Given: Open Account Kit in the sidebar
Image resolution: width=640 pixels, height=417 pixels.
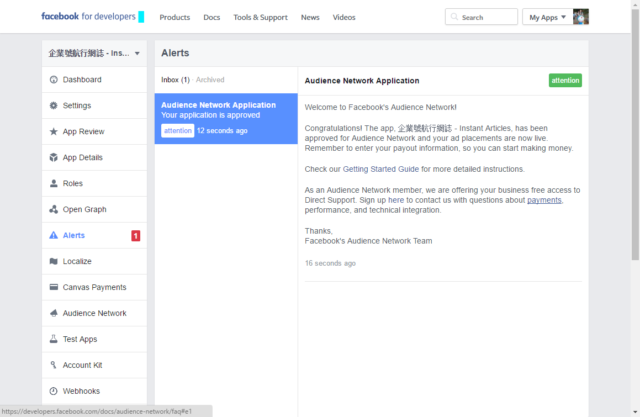Looking at the screenshot, I should click(x=94, y=365).
